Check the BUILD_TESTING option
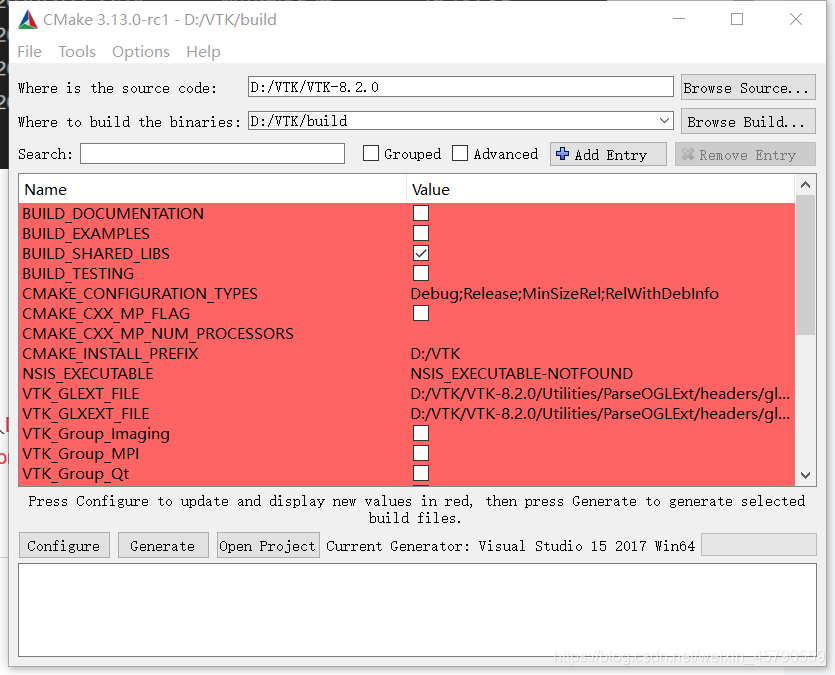835x675 pixels. 421,273
